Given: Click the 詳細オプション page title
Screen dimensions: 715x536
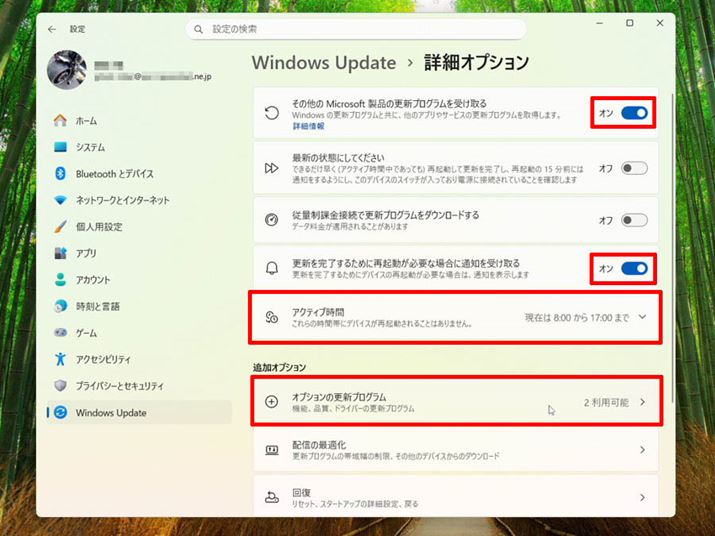Looking at the screenshot, I should pyautogui.click(x=477, y=62).
